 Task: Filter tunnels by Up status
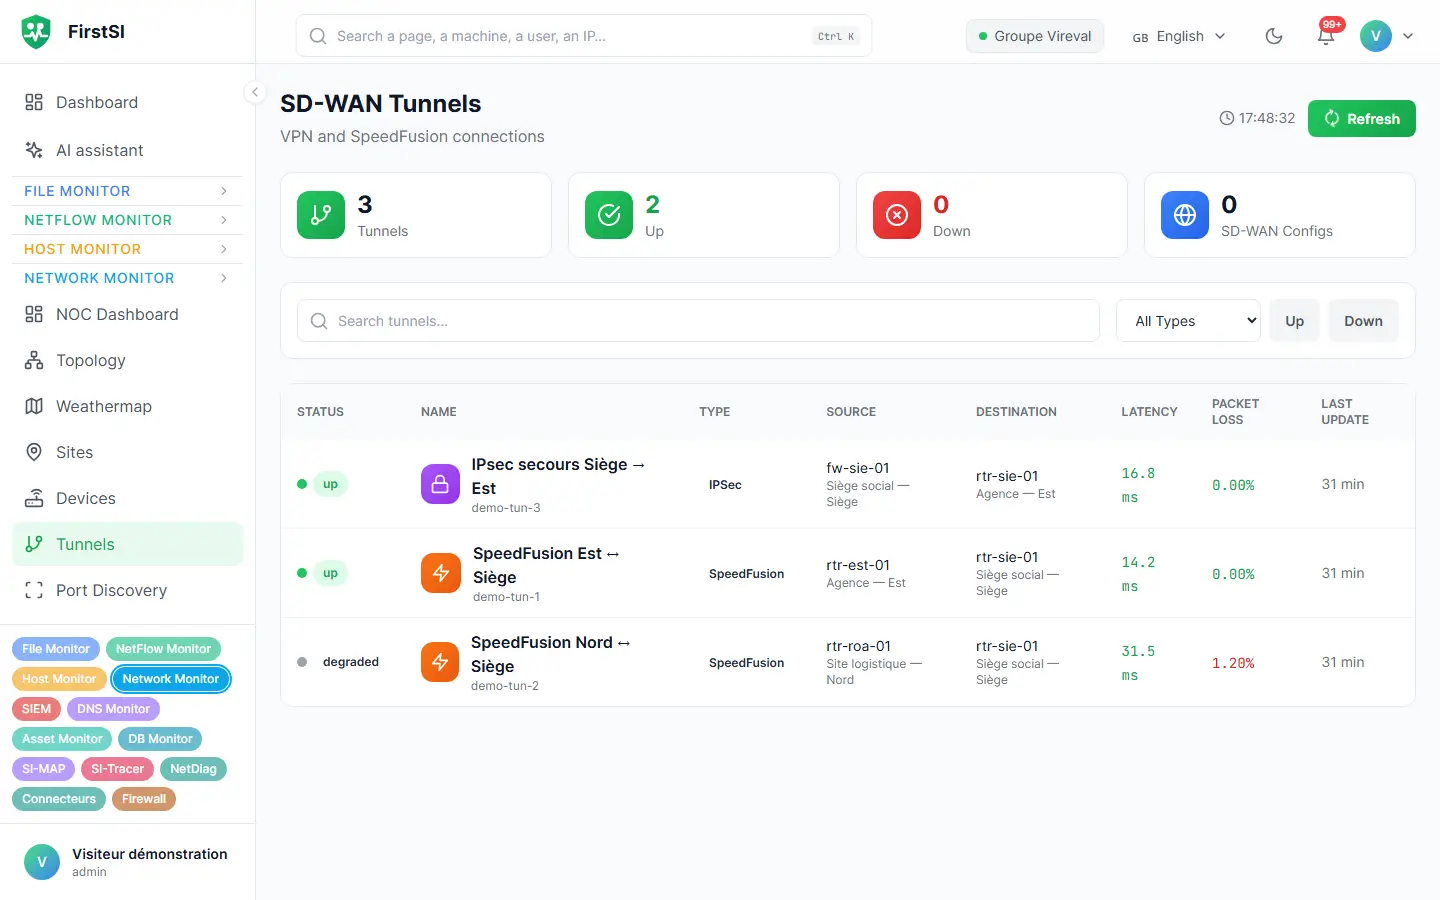[x=1294, y=321]
